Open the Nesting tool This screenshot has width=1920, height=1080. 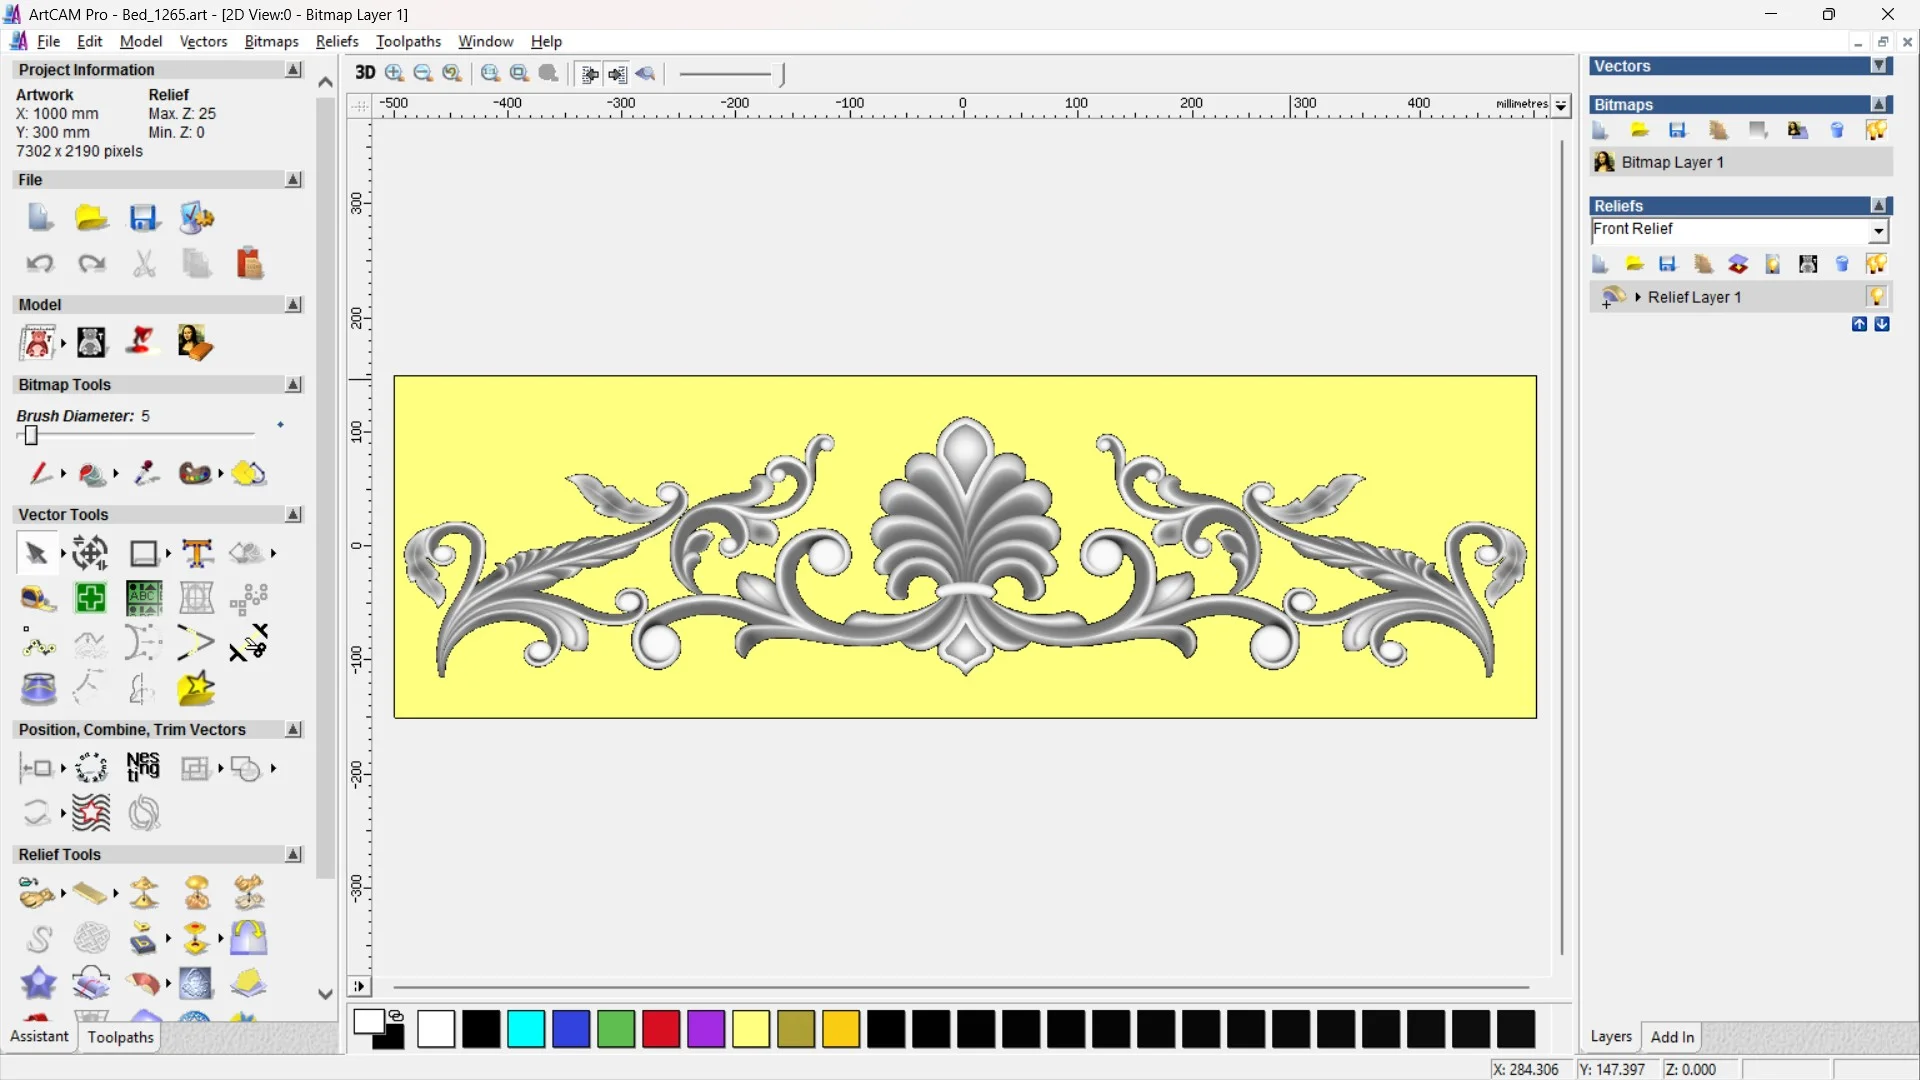tap(143, 767)
